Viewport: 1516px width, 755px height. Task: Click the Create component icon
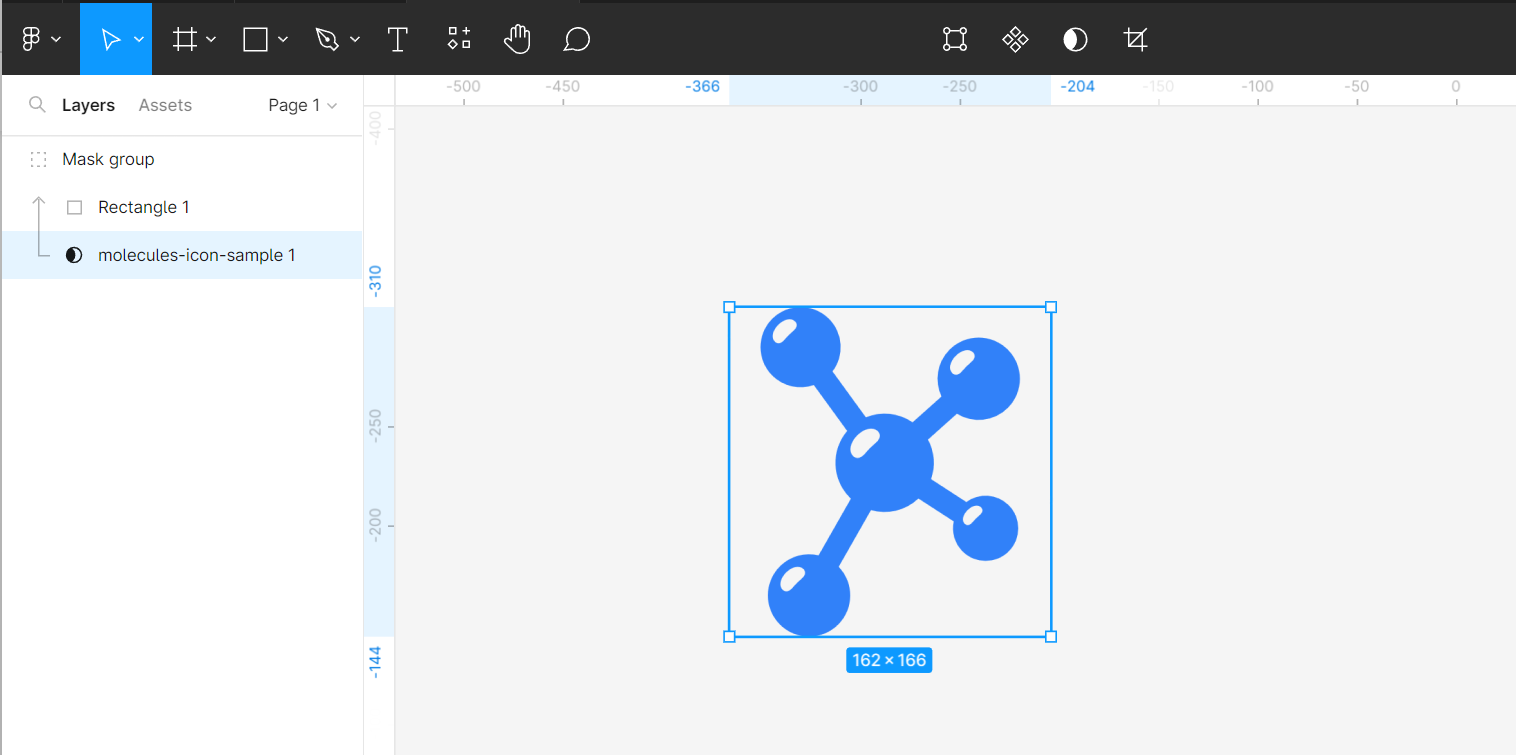pos(1015,39)
